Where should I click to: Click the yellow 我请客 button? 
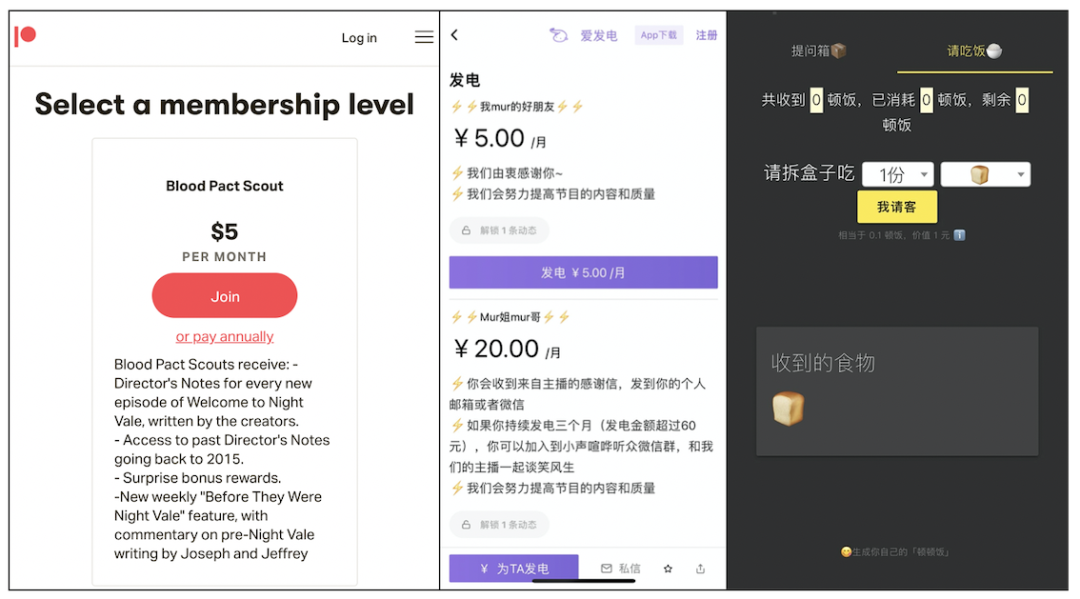pos(897,207)
